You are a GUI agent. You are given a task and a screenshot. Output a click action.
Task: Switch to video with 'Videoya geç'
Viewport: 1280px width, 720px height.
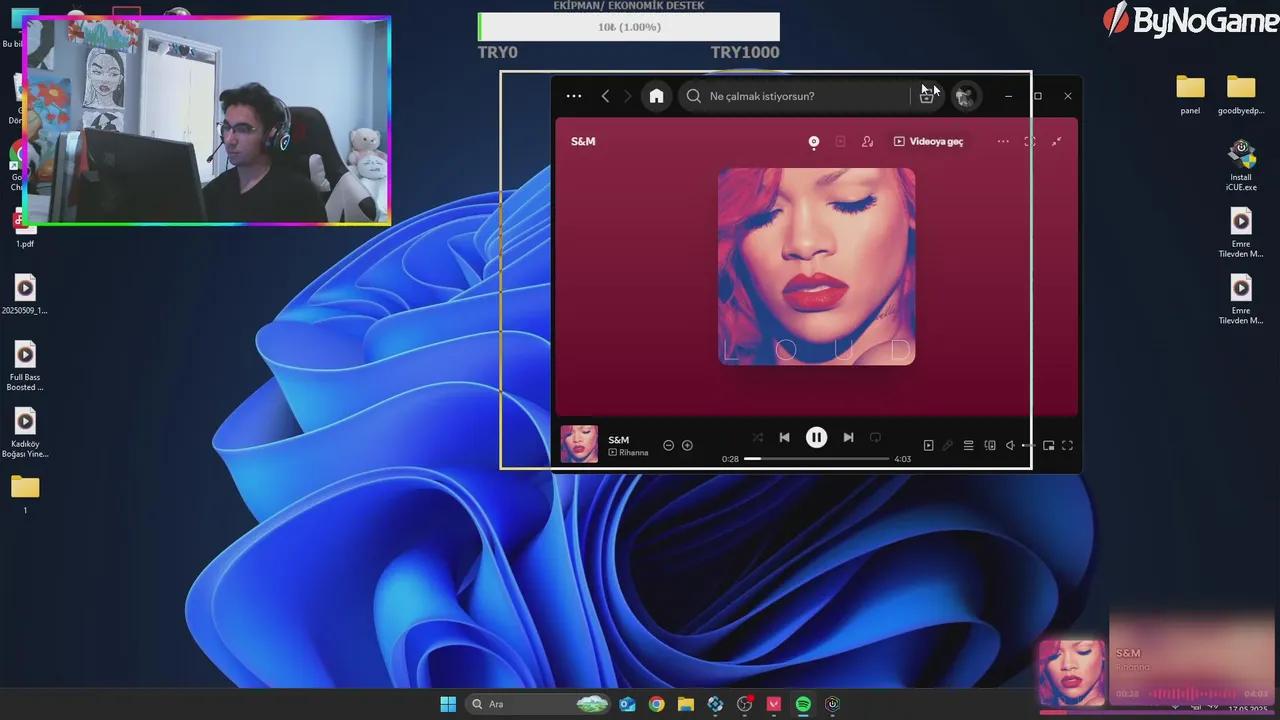[x=928, y=142]
